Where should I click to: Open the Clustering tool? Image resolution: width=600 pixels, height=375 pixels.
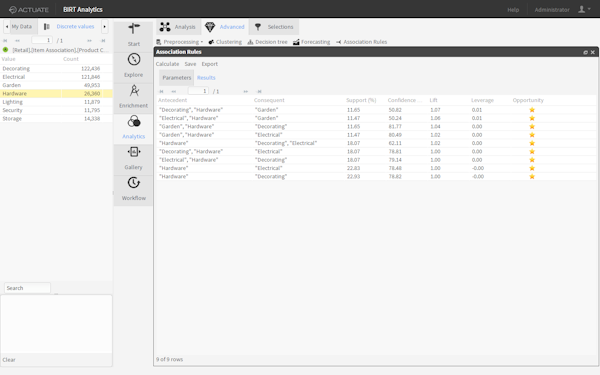coord(225,42)
